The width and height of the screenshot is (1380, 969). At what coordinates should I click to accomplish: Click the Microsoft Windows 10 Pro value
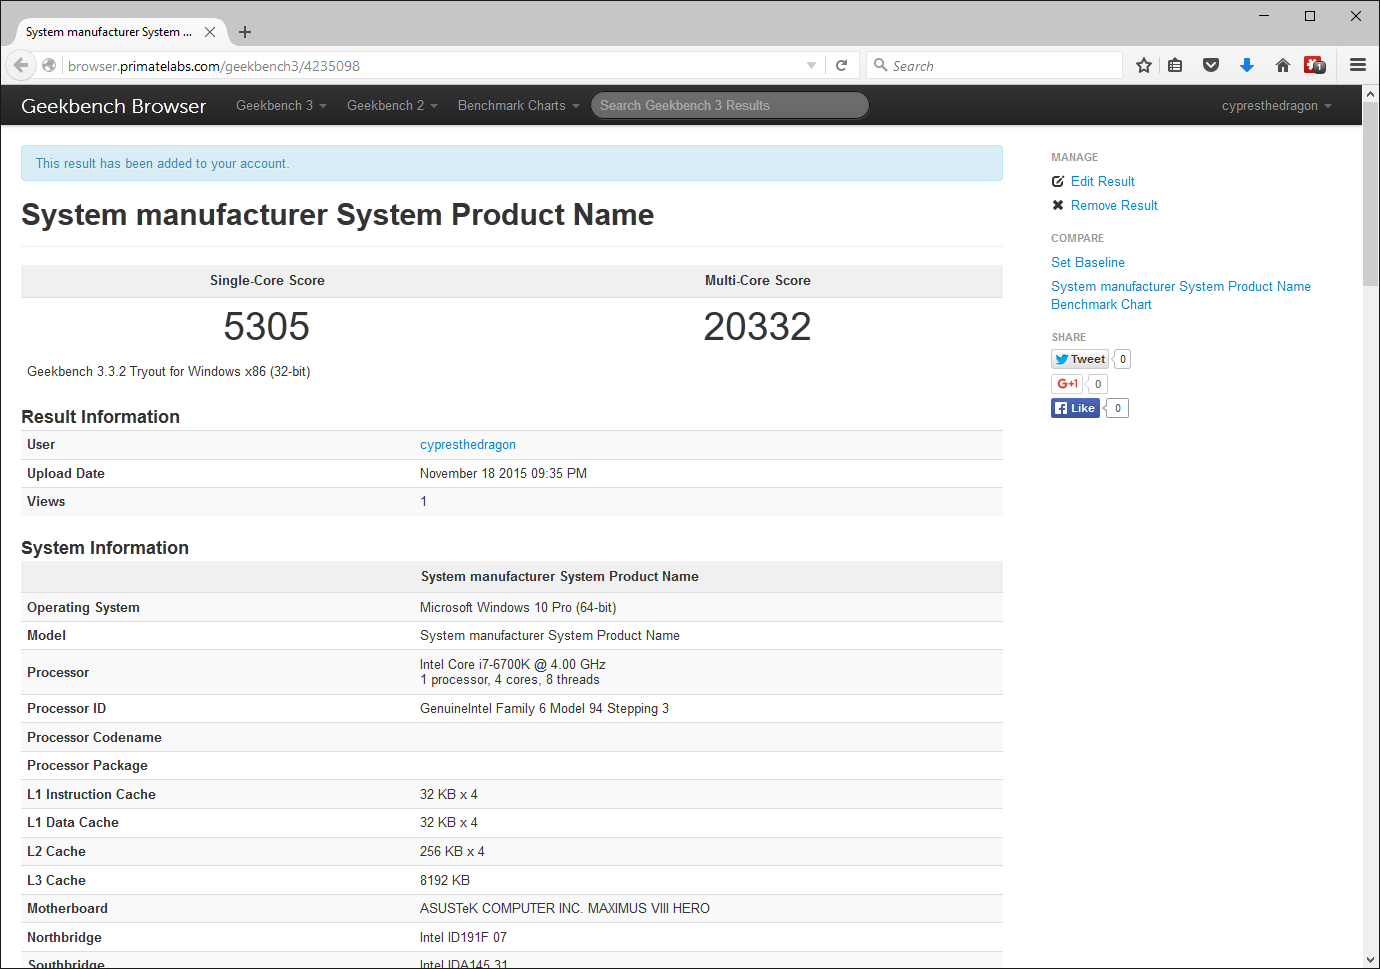pos(518,608)
